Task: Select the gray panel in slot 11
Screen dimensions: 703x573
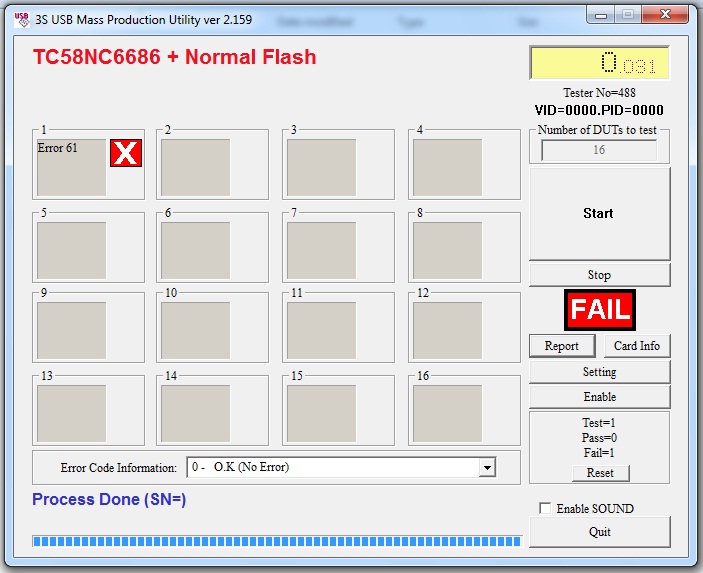Action: click(x=321, y=330)
